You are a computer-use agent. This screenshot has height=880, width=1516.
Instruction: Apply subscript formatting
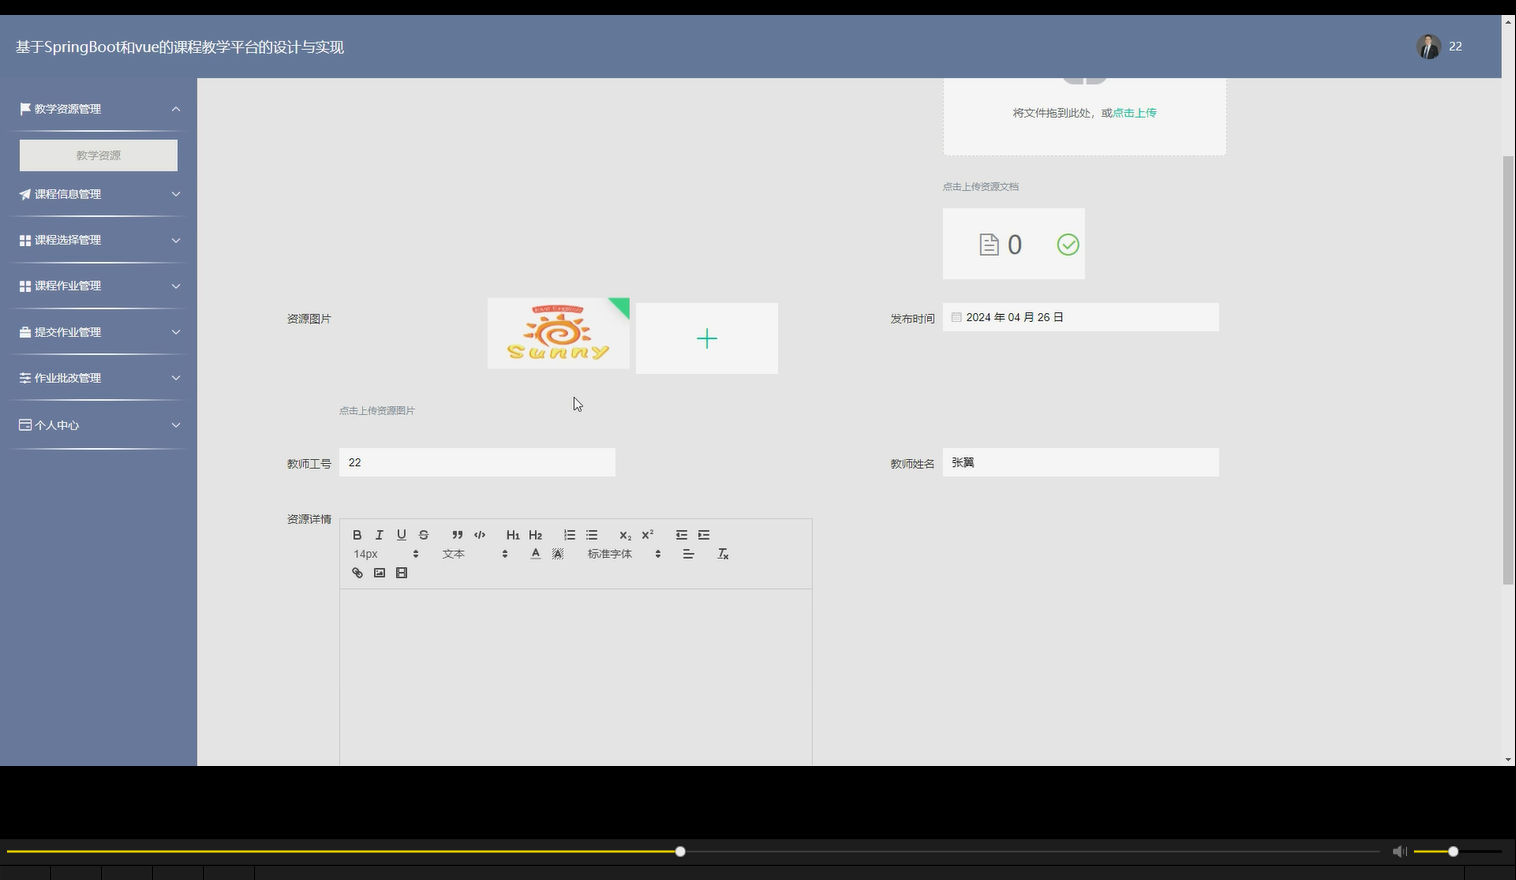(625, 535)
